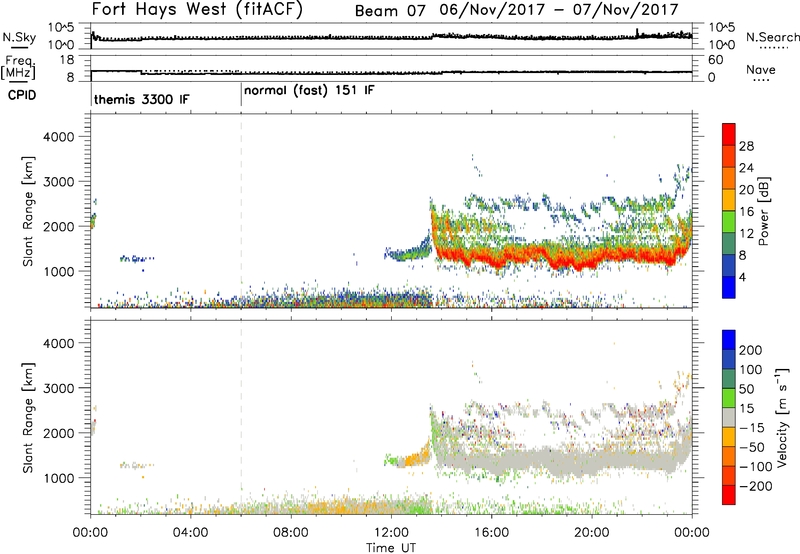
Task: Click 'Slant Range [km]' label of velocity panel
Action: [x=27, y=417]
